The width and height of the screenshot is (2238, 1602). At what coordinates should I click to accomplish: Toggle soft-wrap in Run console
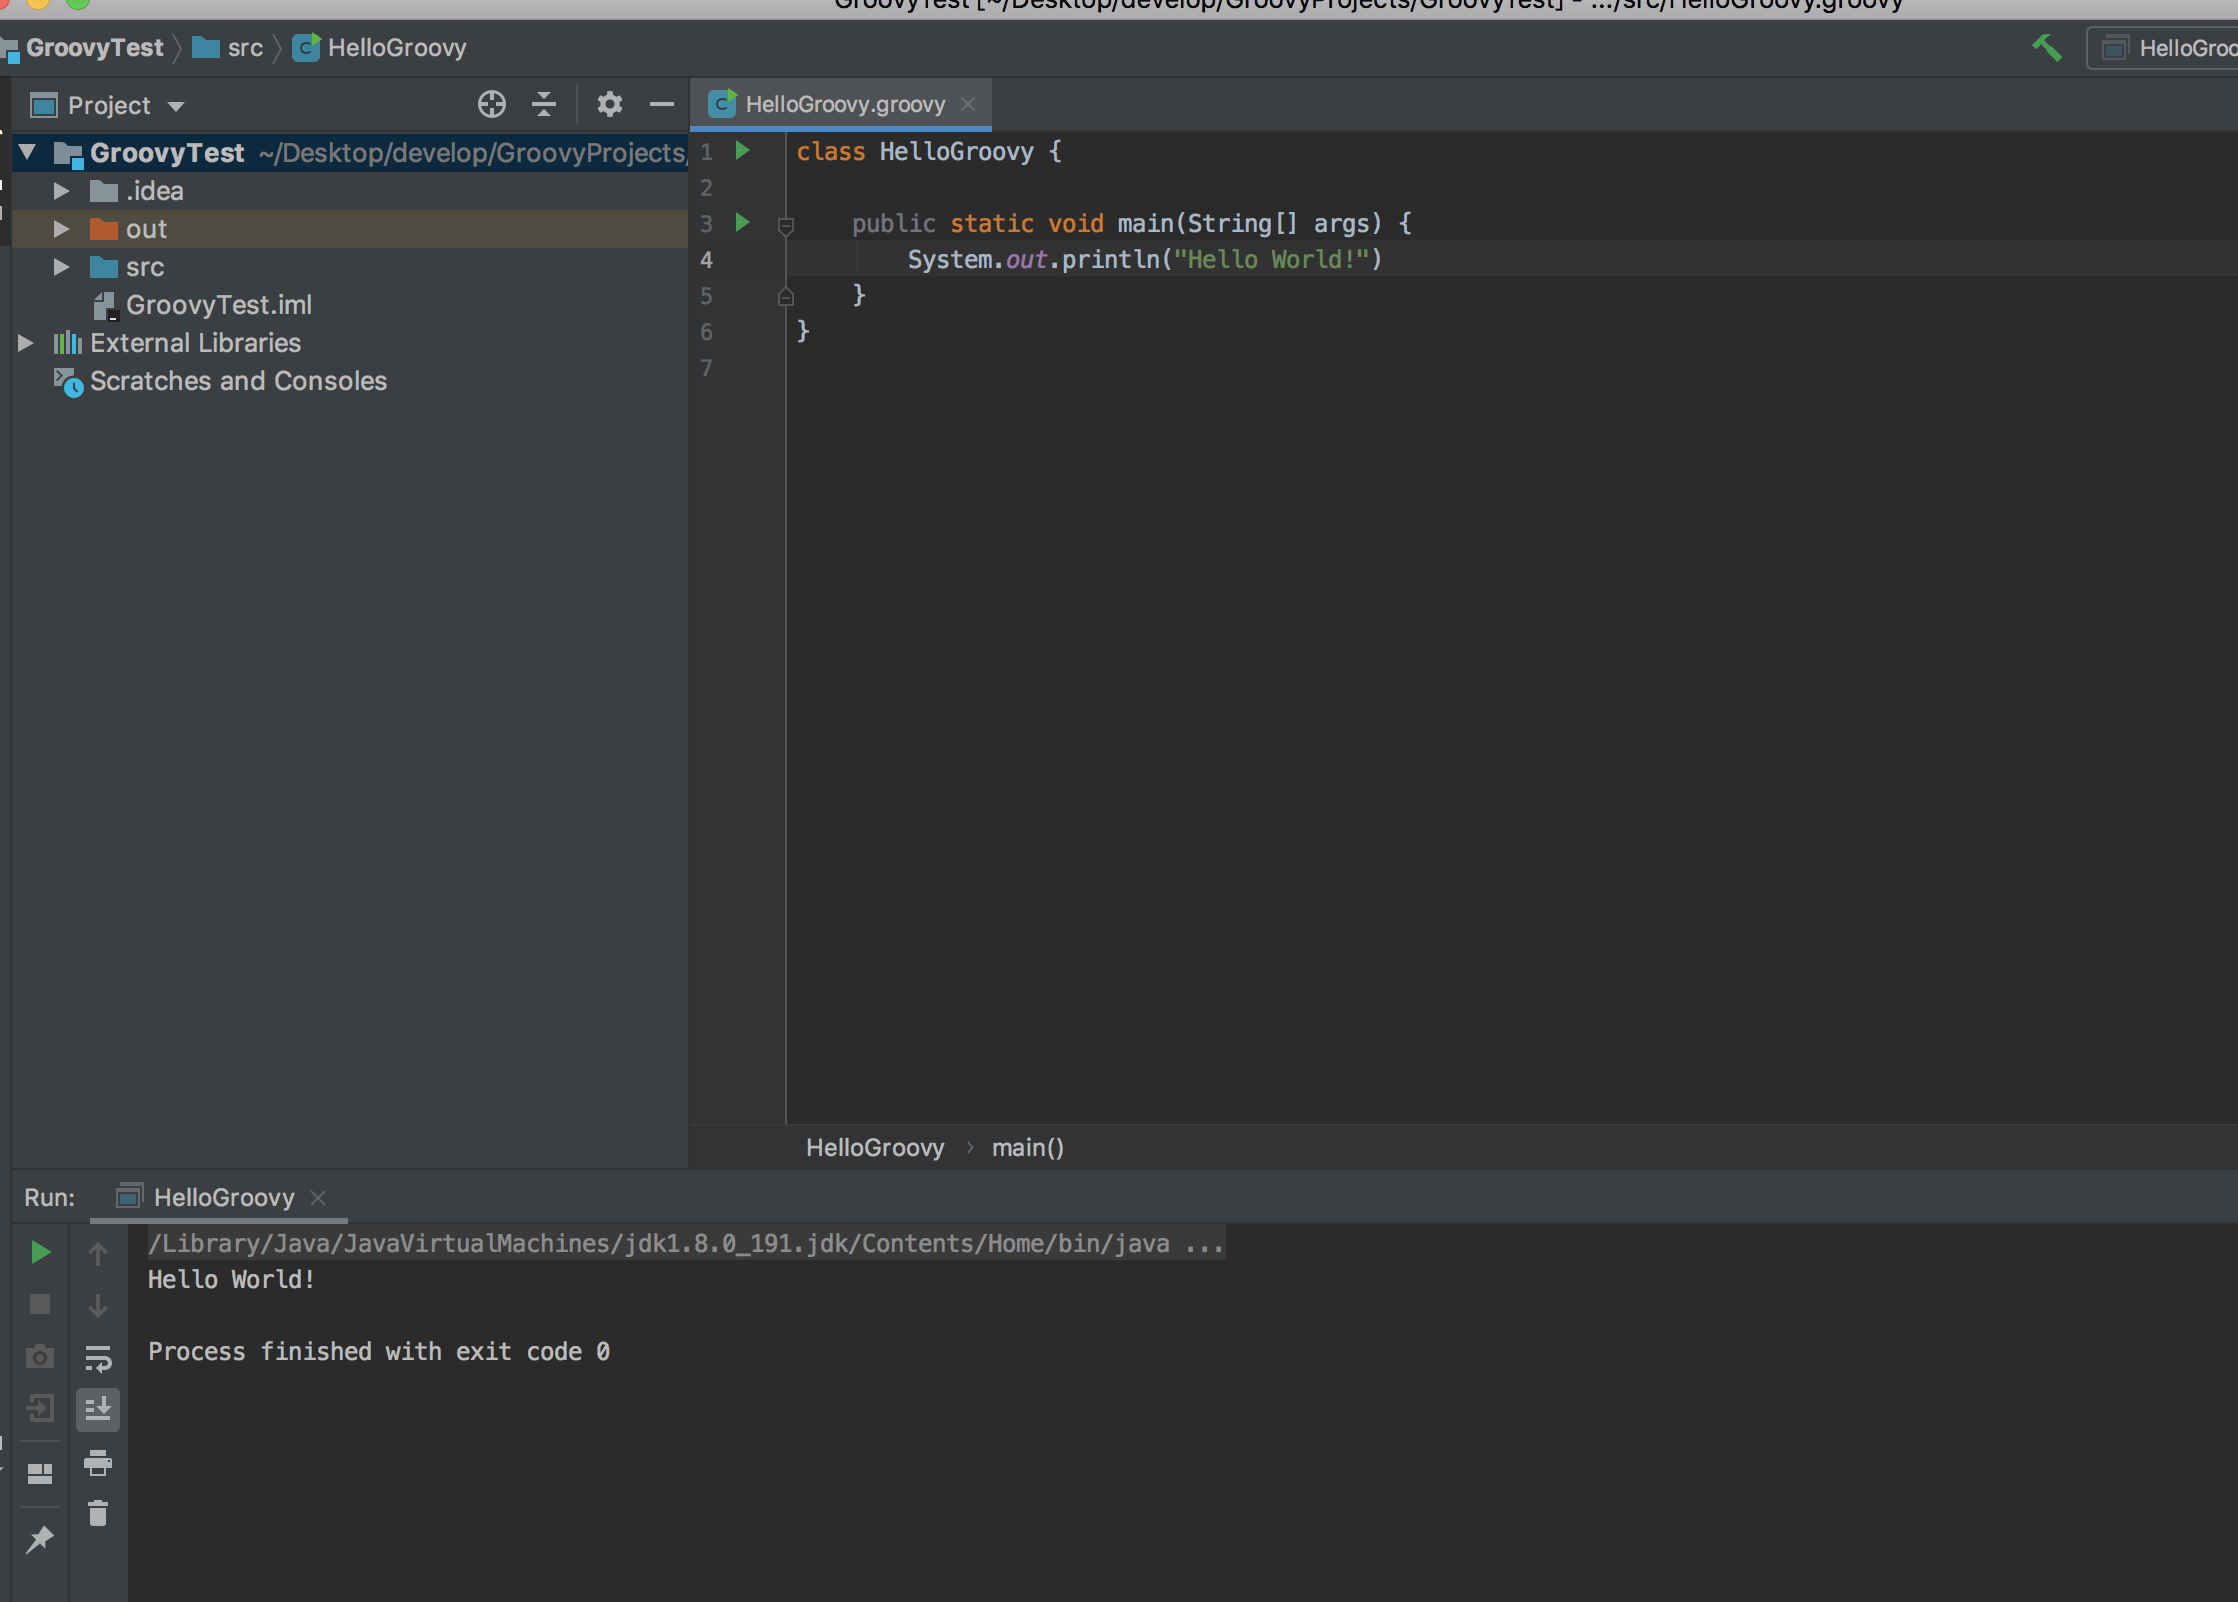coord(98,1358)
